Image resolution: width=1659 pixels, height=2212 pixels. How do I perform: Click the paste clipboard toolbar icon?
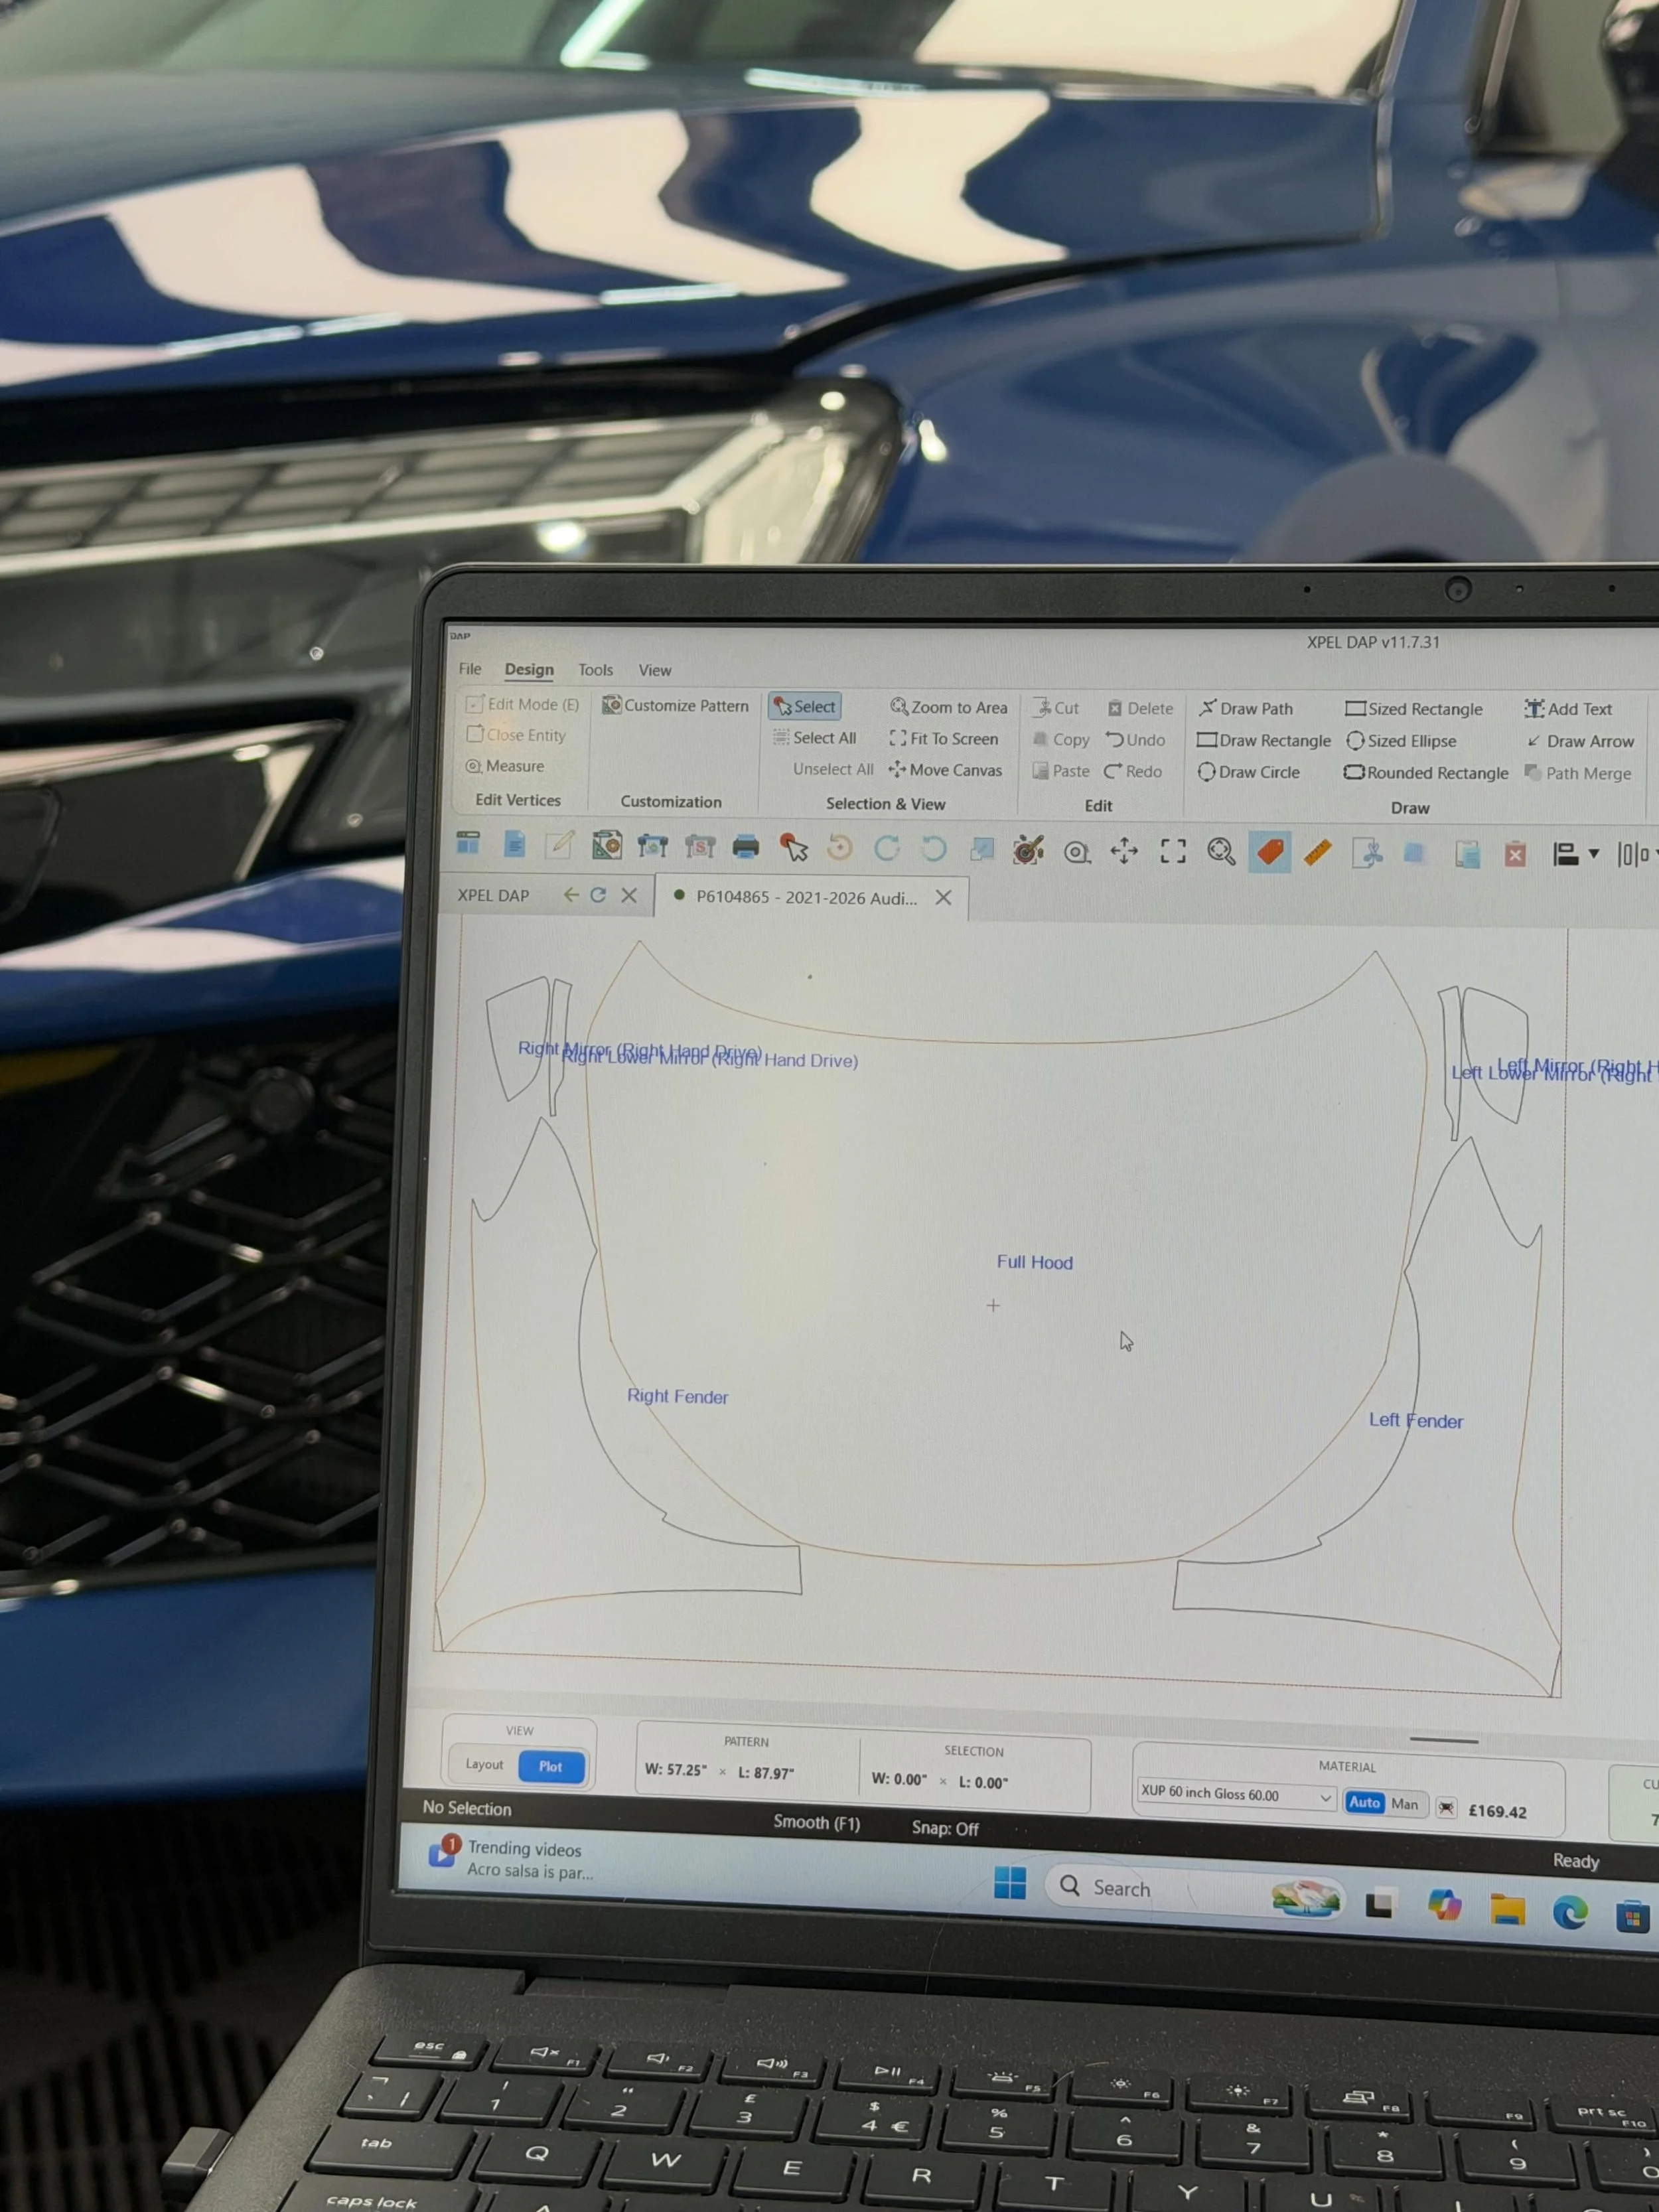pos(1467,855)
